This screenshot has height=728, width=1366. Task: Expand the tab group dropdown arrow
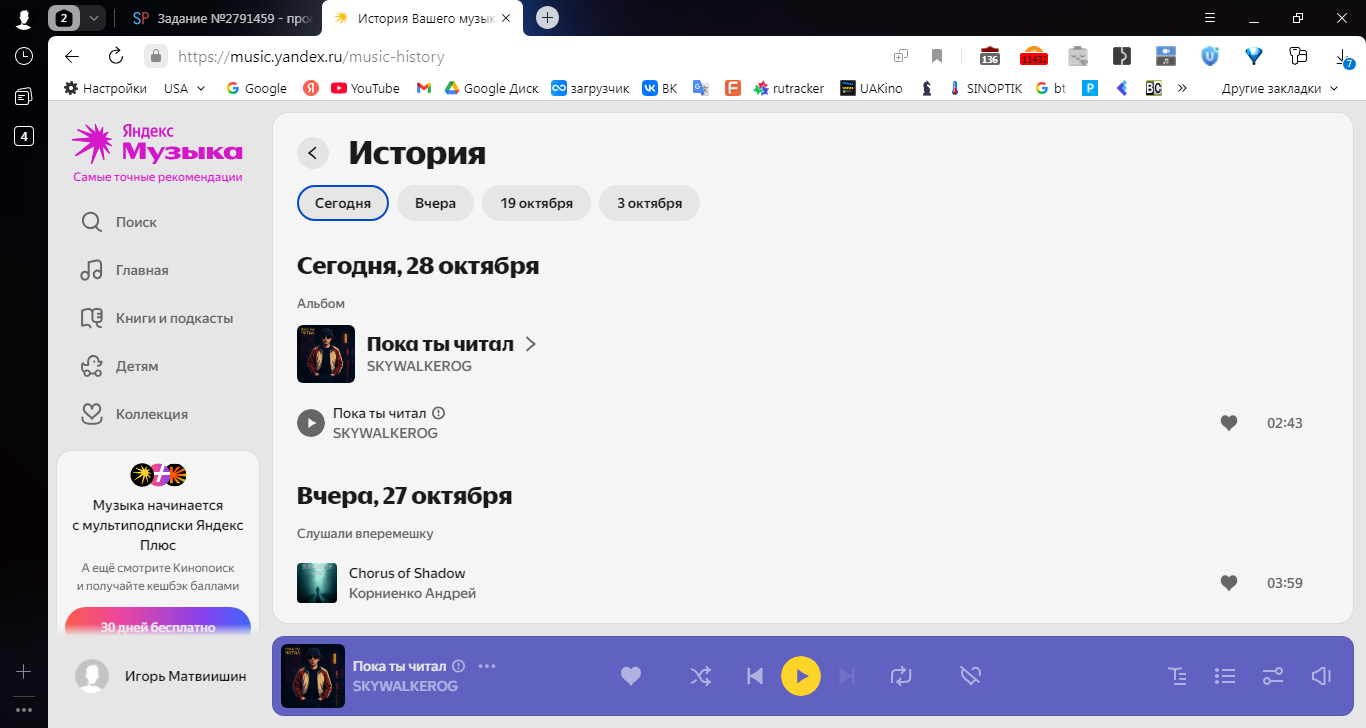(x=93, y=18)
